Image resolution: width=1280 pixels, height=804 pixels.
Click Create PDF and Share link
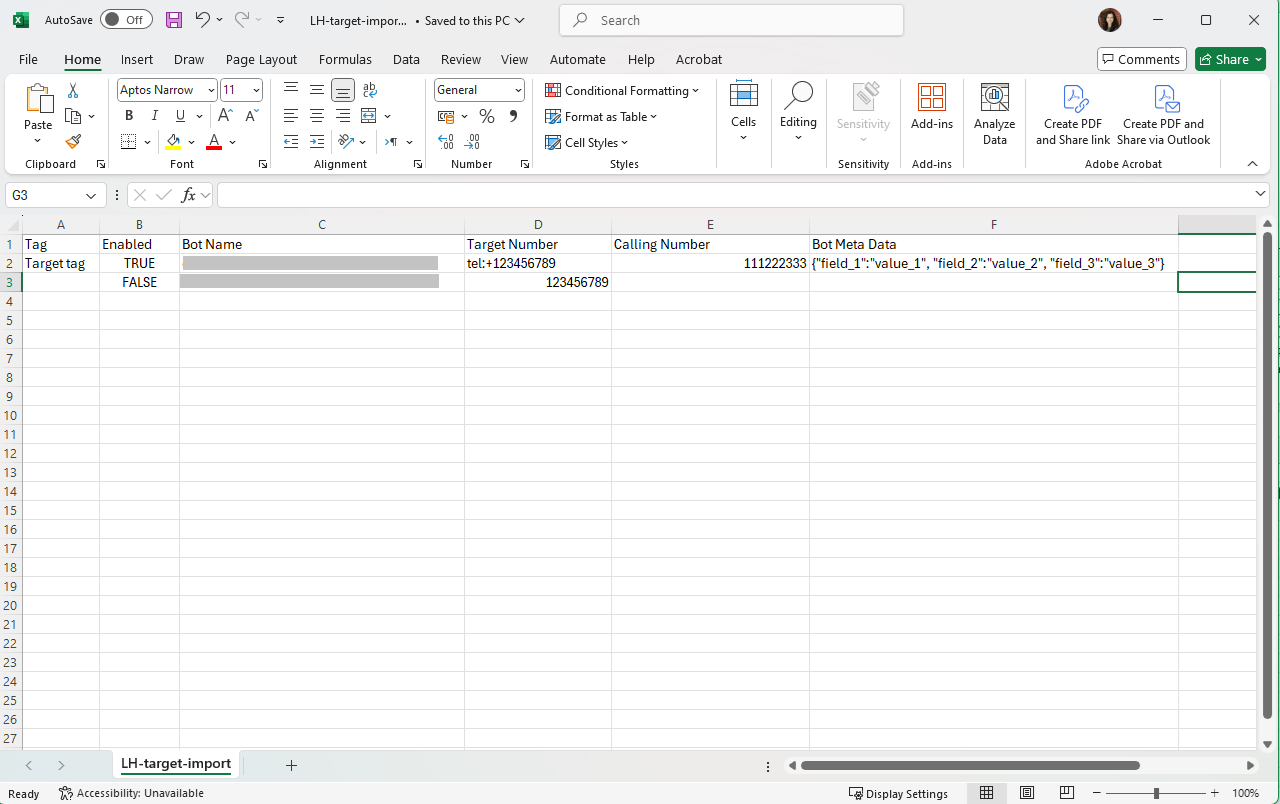pos(1073,114)
